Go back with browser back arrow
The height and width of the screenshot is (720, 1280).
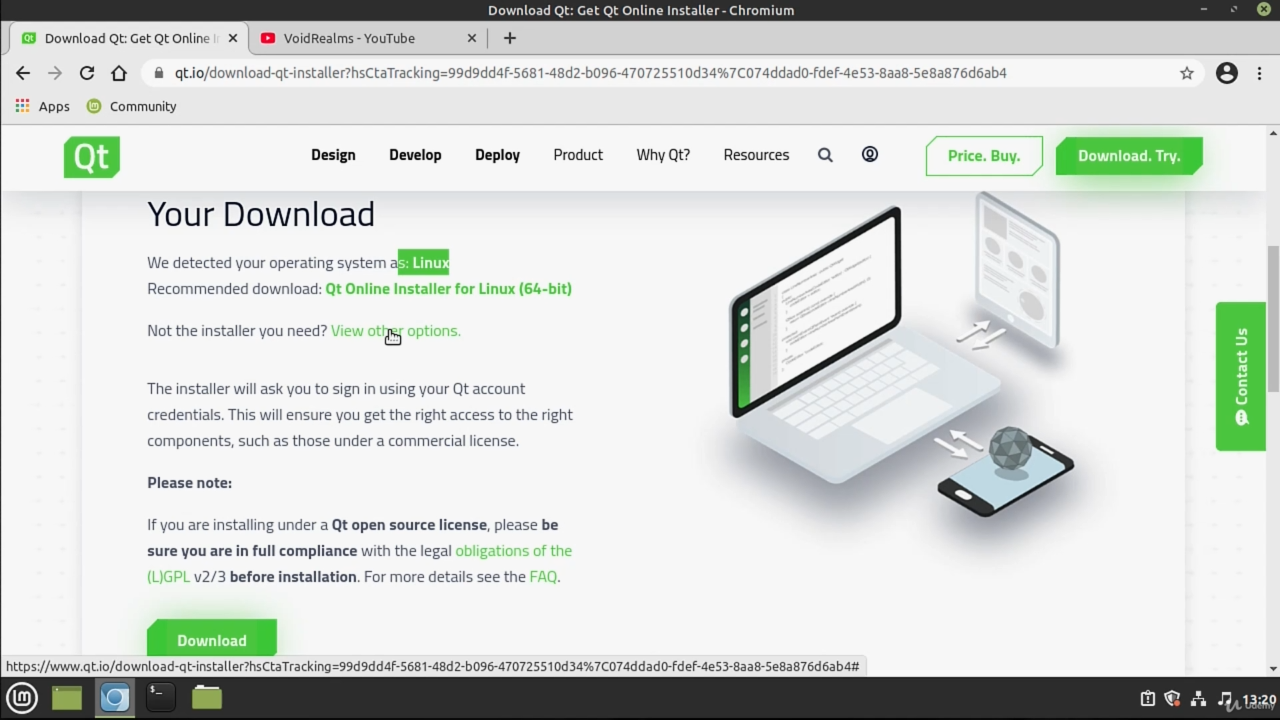pyautogui.click(x=23, y=73)
